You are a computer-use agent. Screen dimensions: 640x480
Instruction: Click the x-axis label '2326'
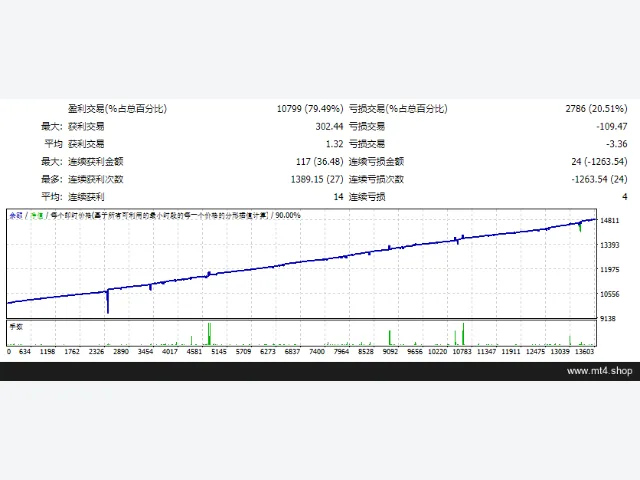pos(96,351)
